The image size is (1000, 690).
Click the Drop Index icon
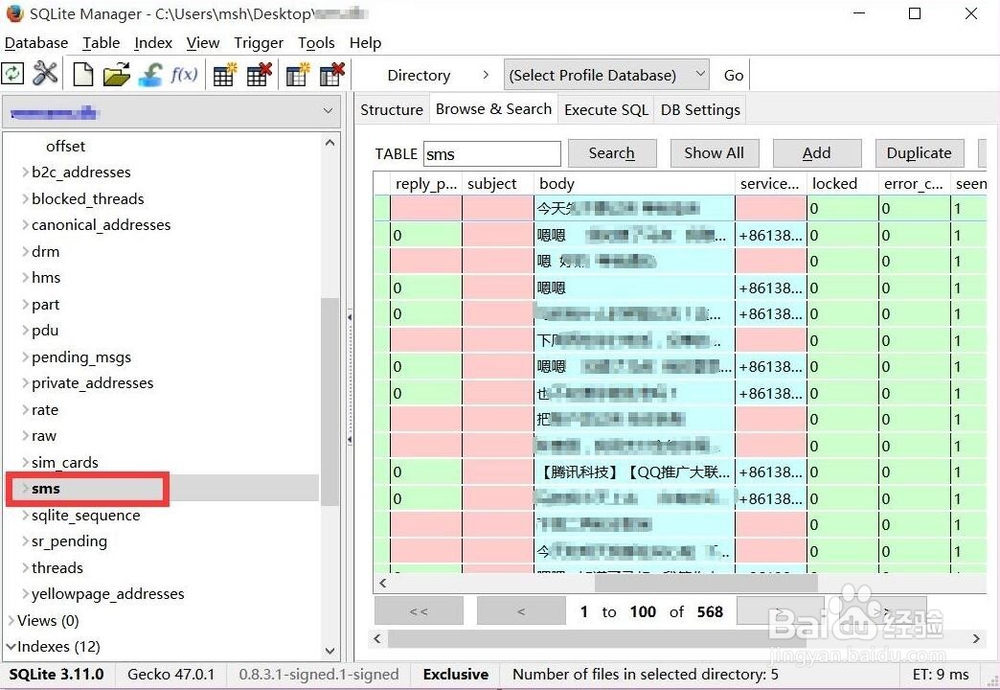pyautogui.click(x=332, y=75)
